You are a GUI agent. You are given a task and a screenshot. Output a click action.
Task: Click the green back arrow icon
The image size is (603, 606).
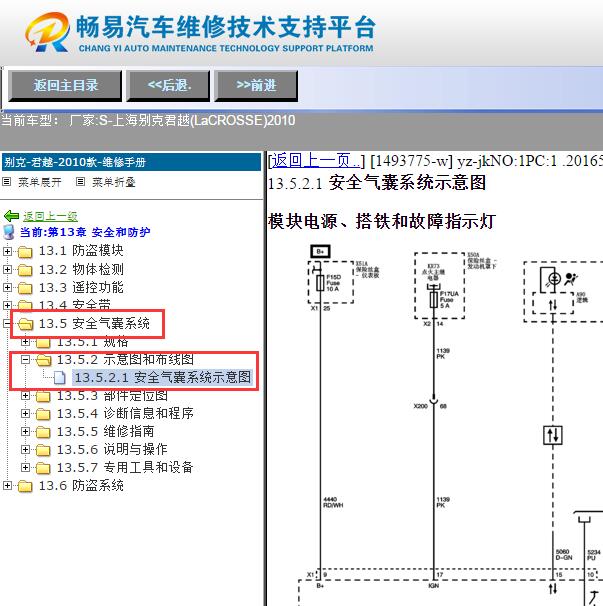(x=12, y=216)
